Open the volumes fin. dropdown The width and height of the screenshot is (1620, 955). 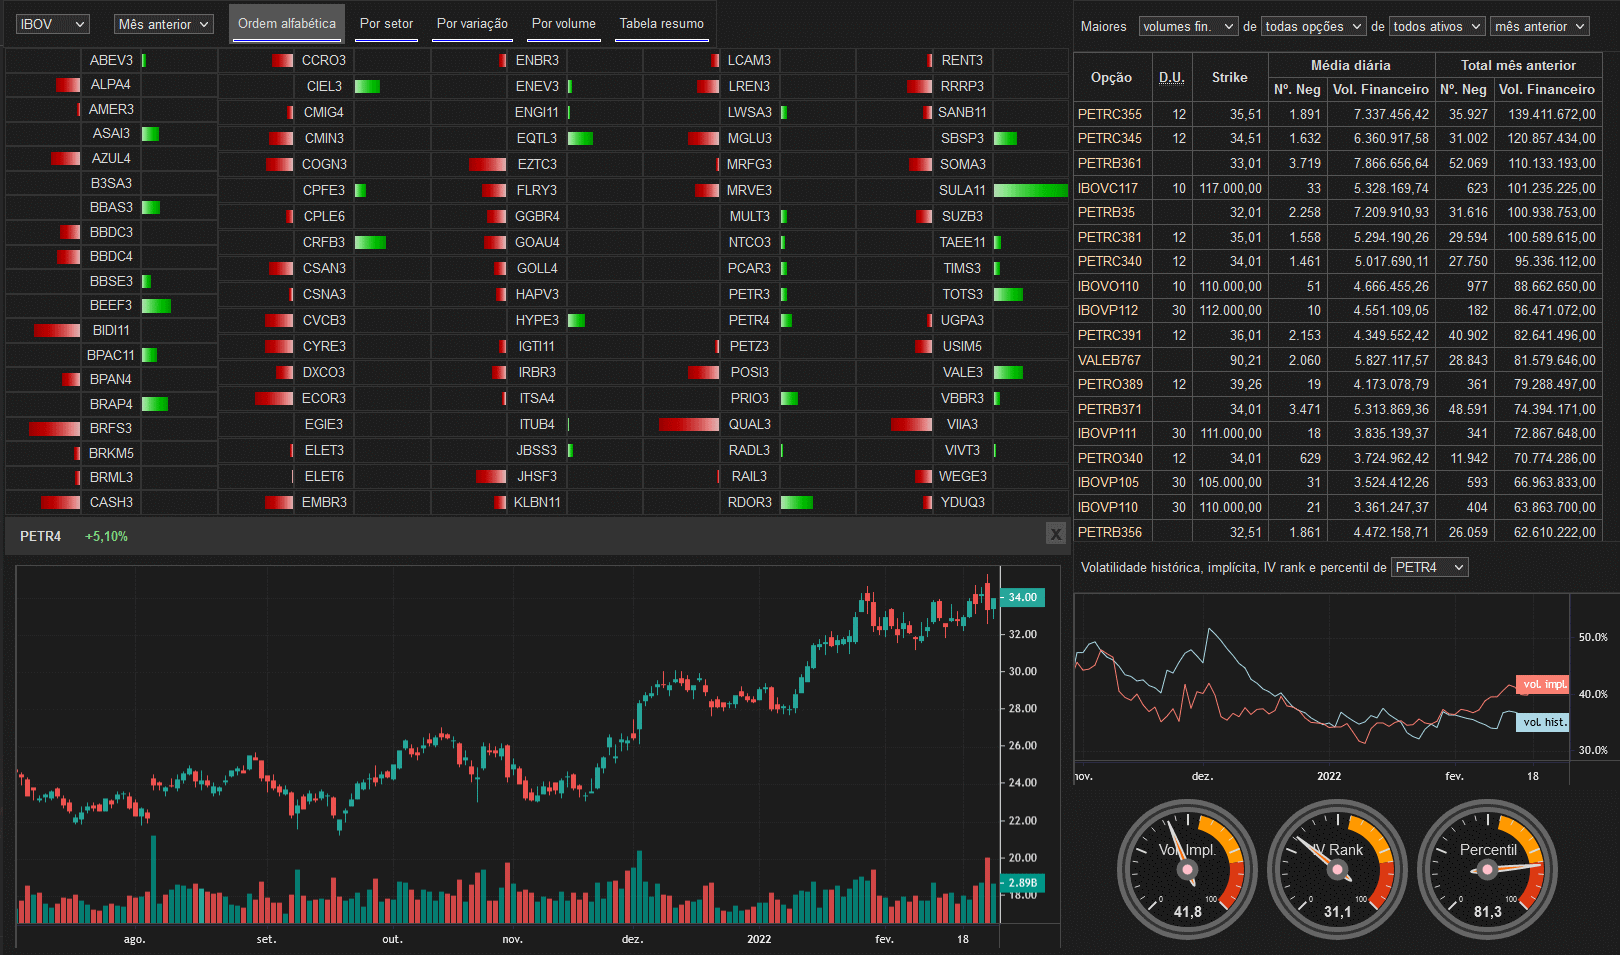[1188, 27]
